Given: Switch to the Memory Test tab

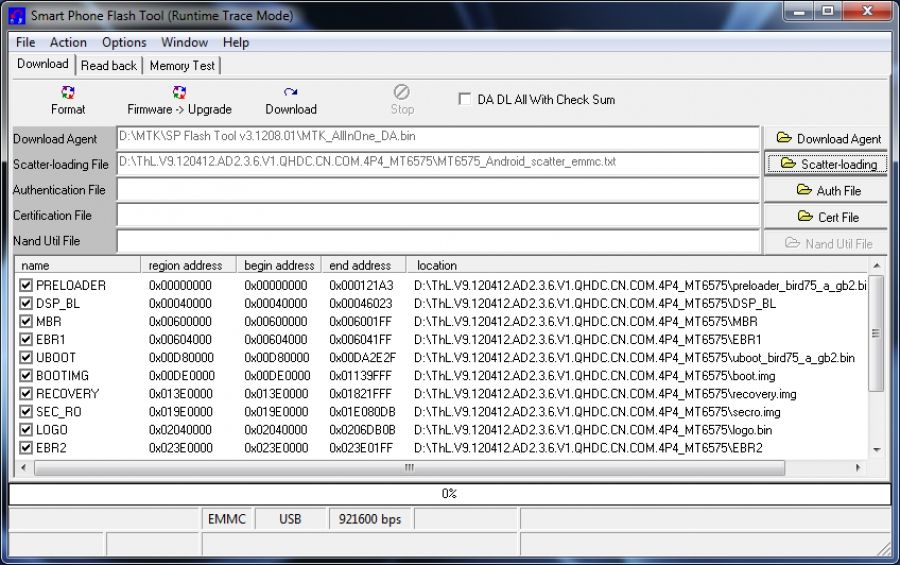Looking at the screenshot, I should (x=182, y=66).
